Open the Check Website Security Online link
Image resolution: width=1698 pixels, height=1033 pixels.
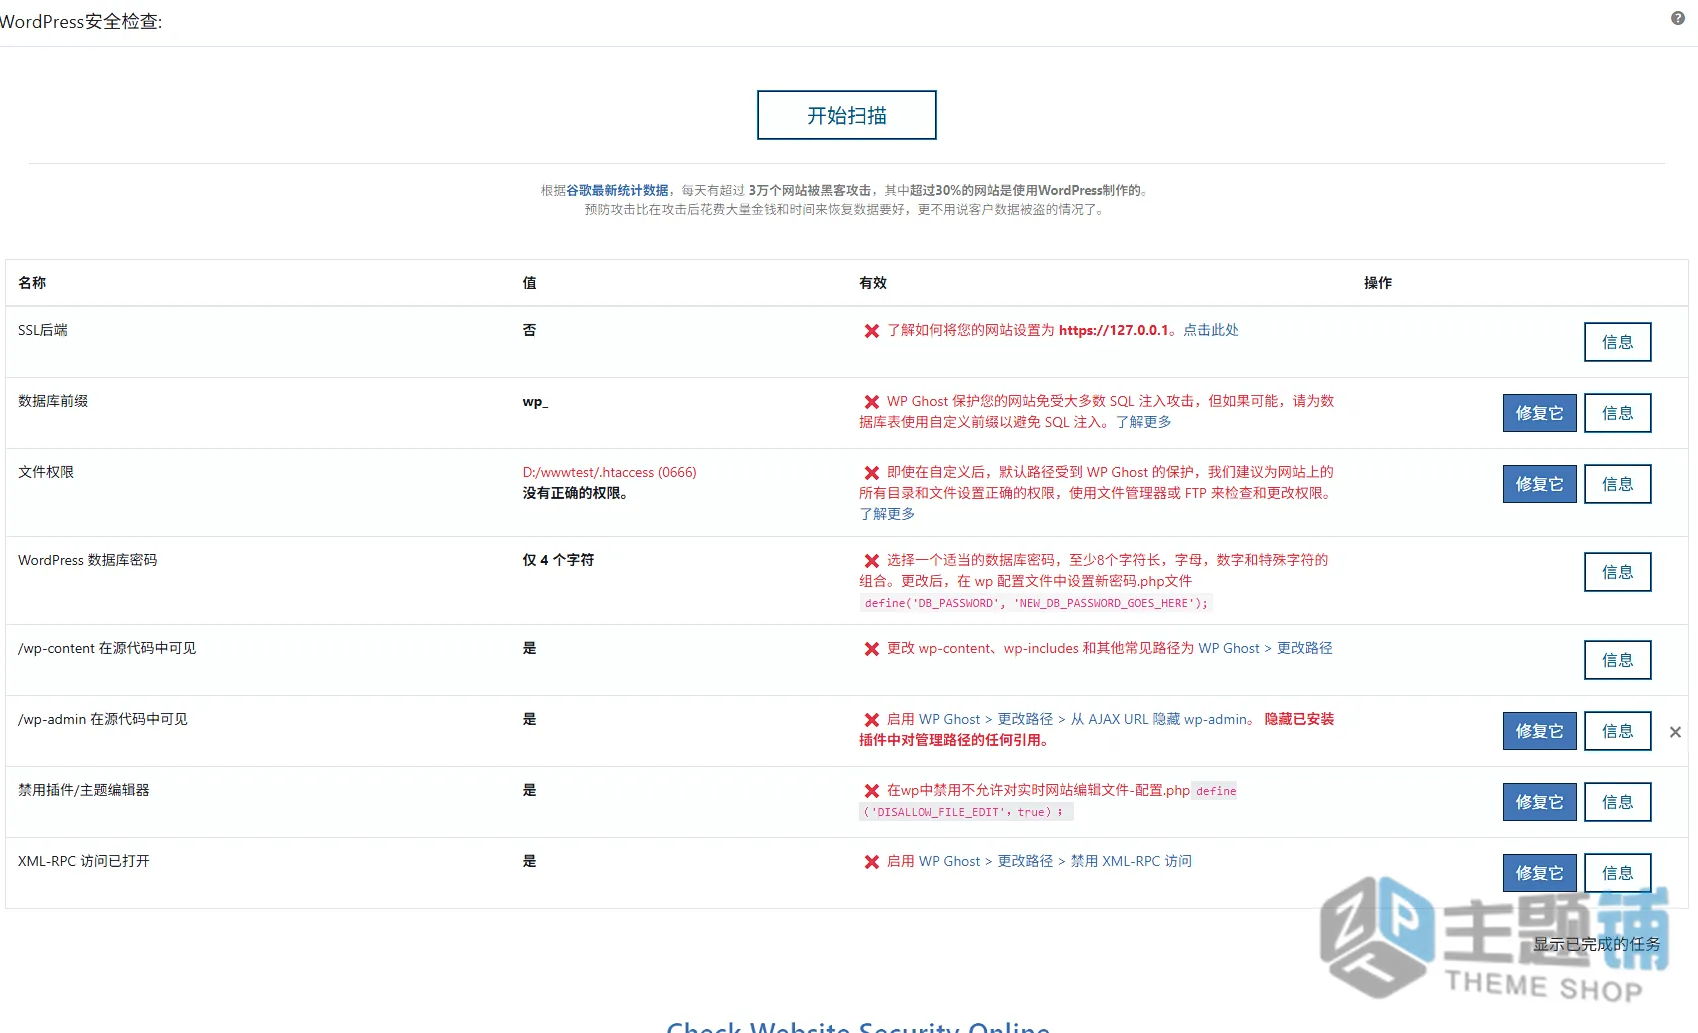pos(858,1026)
